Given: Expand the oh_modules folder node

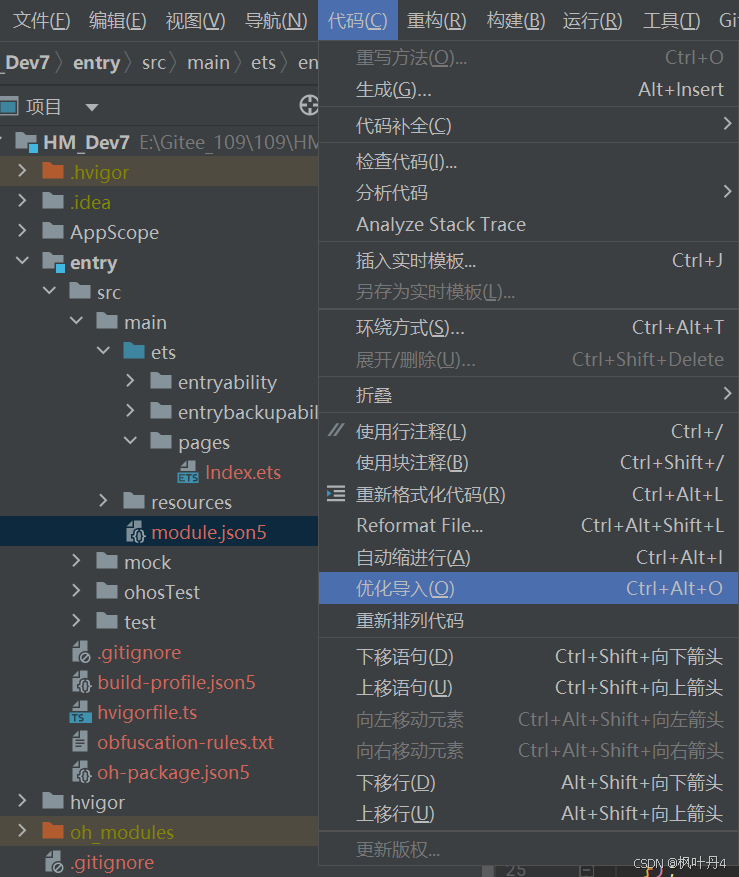Looking at the screenshot, I should tap(22, 831).
